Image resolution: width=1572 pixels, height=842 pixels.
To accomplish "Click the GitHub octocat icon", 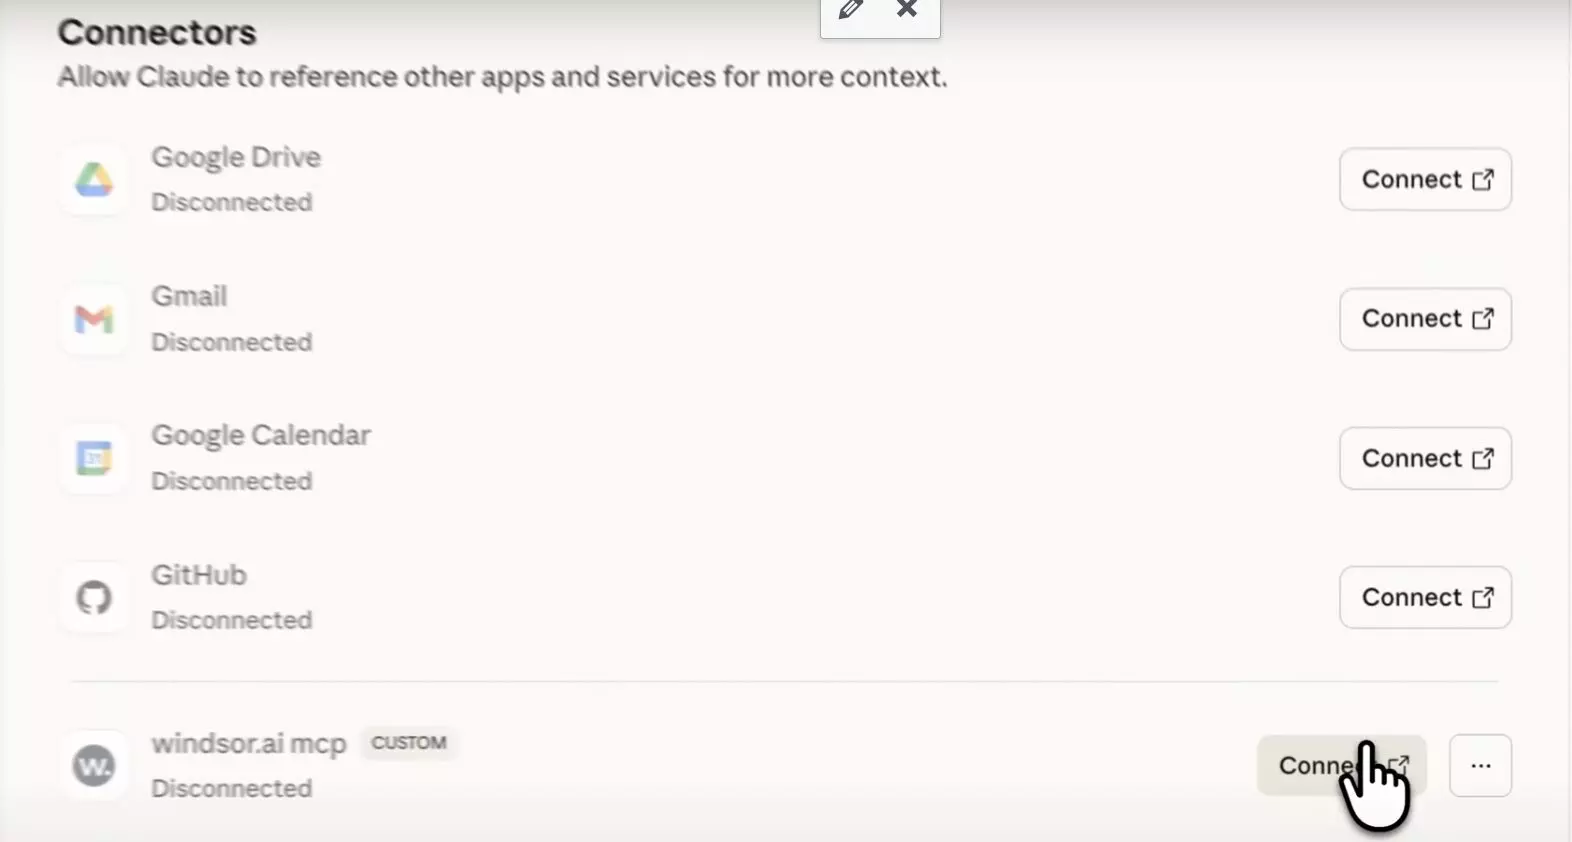I will (94, 598).
